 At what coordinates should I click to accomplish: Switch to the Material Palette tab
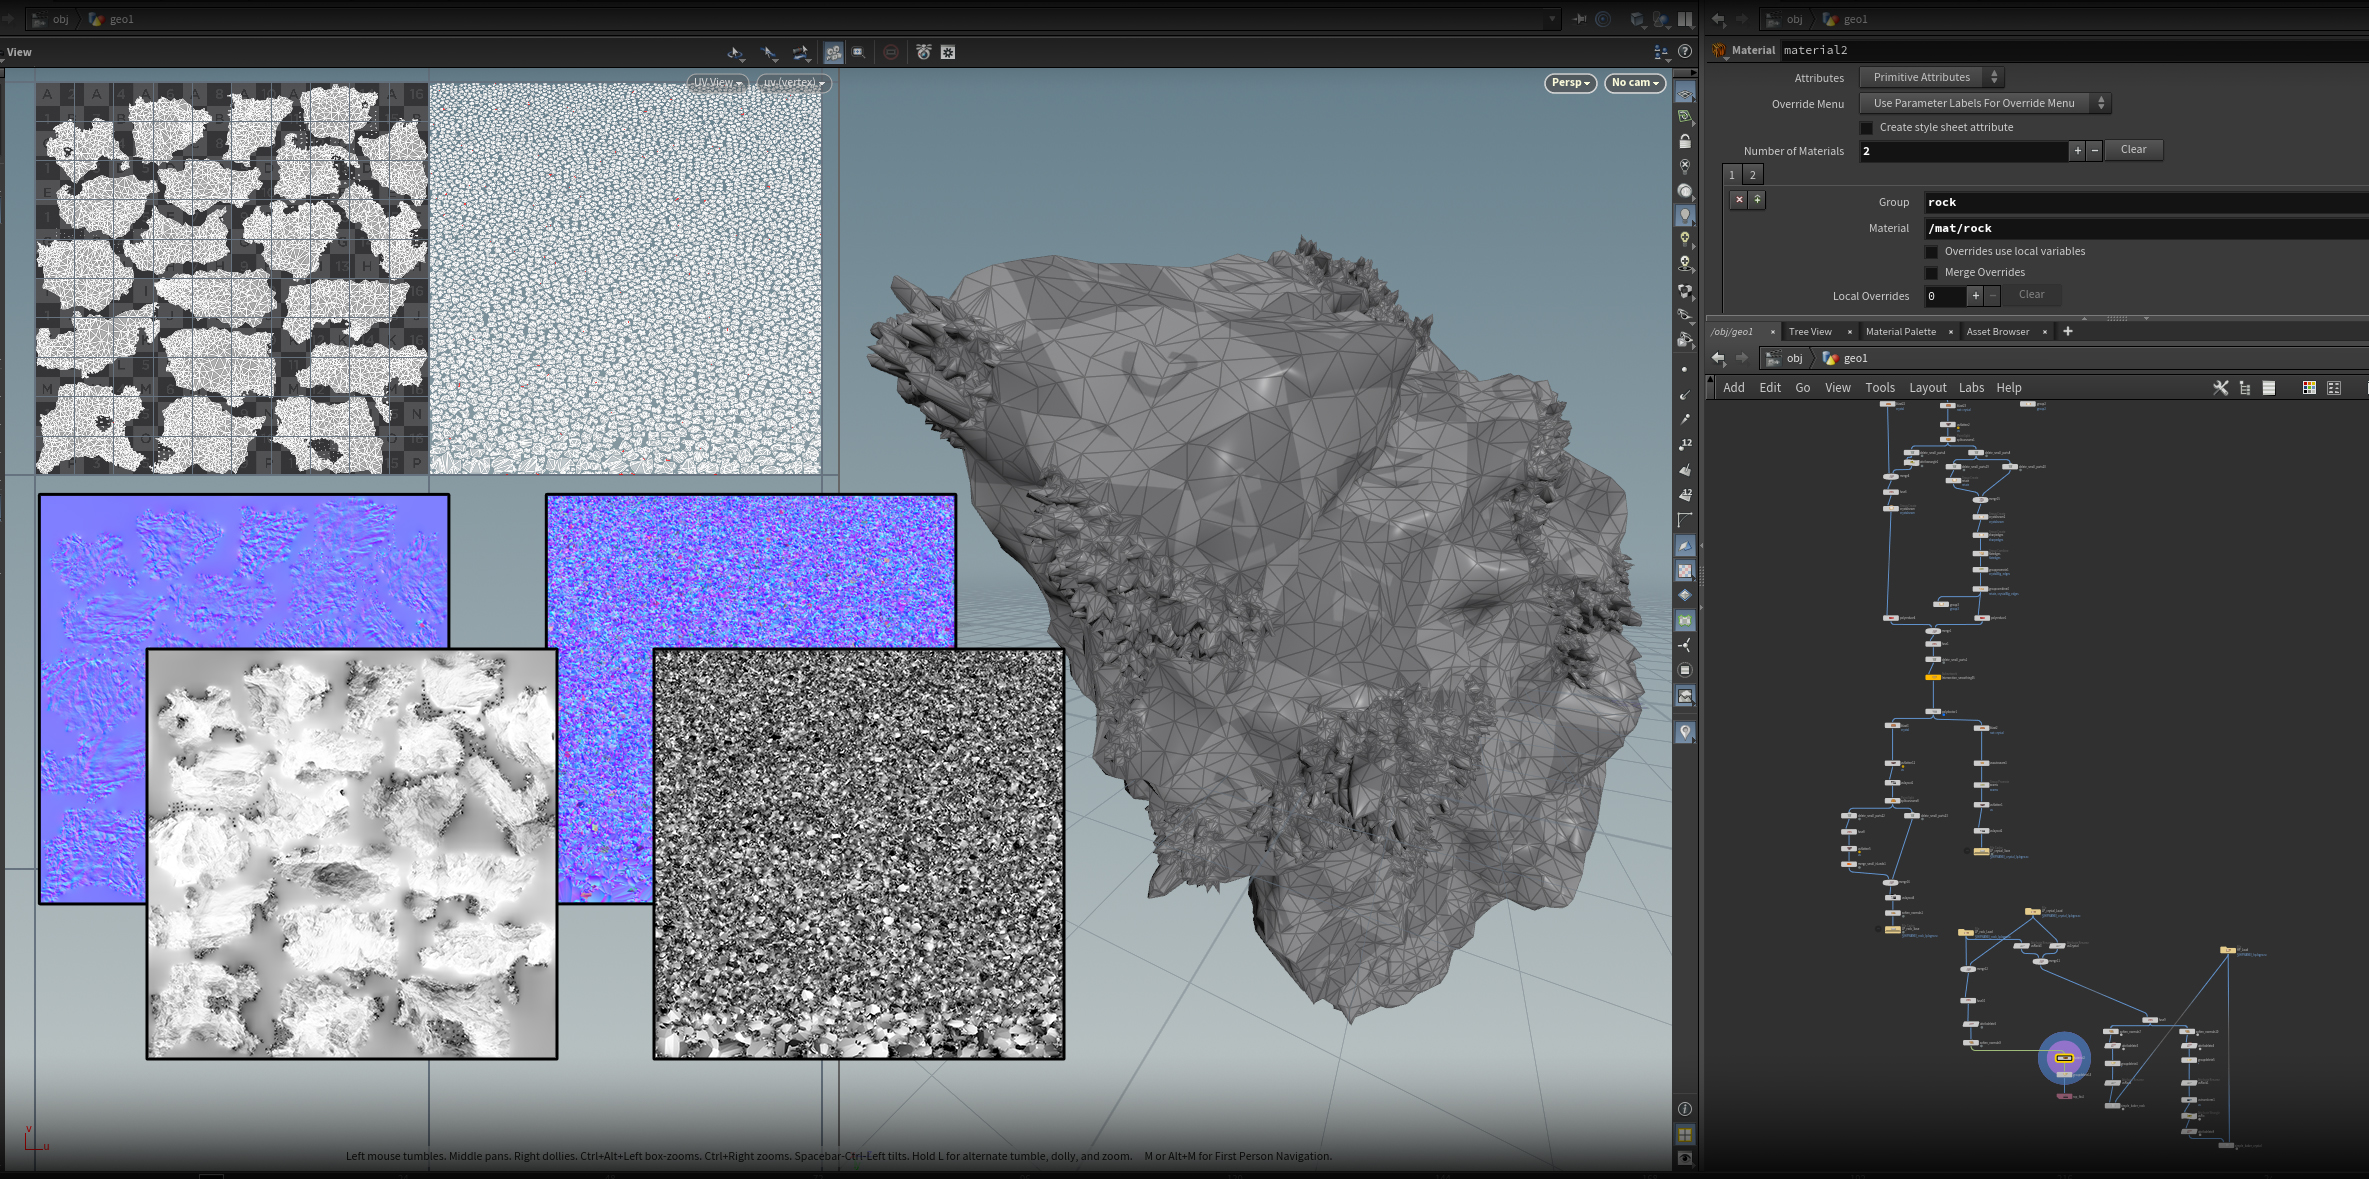point(1900,332)
